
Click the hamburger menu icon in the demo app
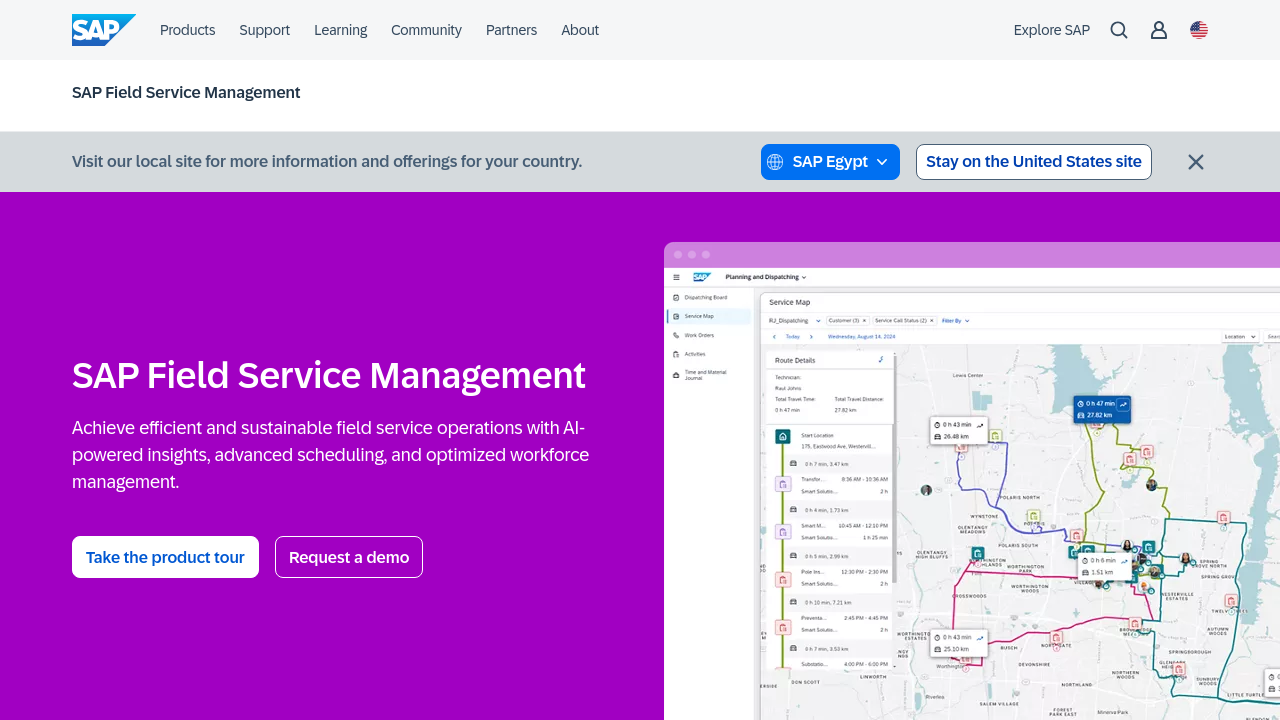(x=677, y=277)
